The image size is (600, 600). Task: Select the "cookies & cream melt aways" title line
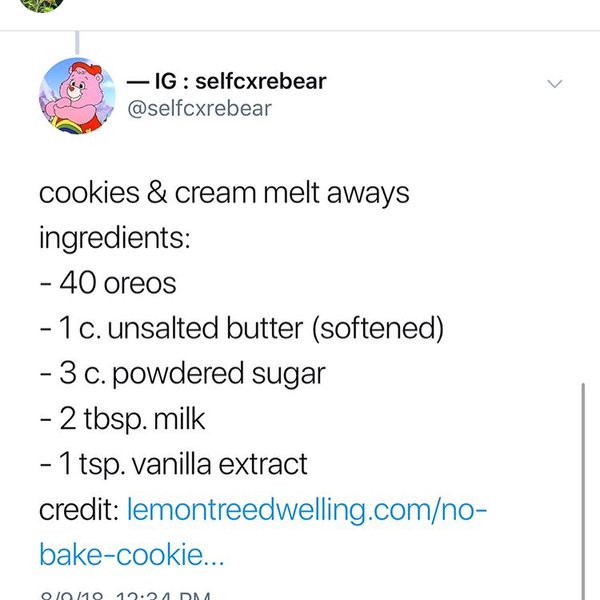coord(224,192)
